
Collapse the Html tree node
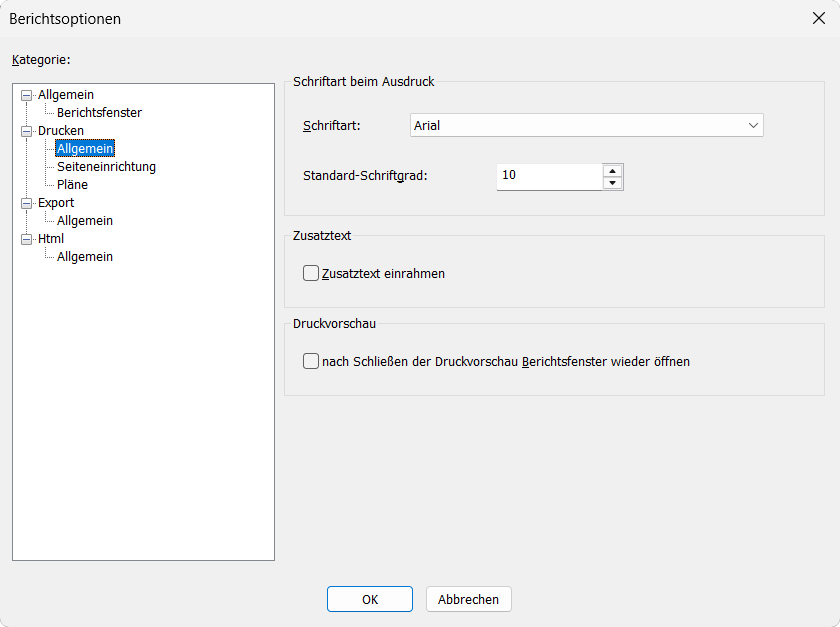click(26, 240)
